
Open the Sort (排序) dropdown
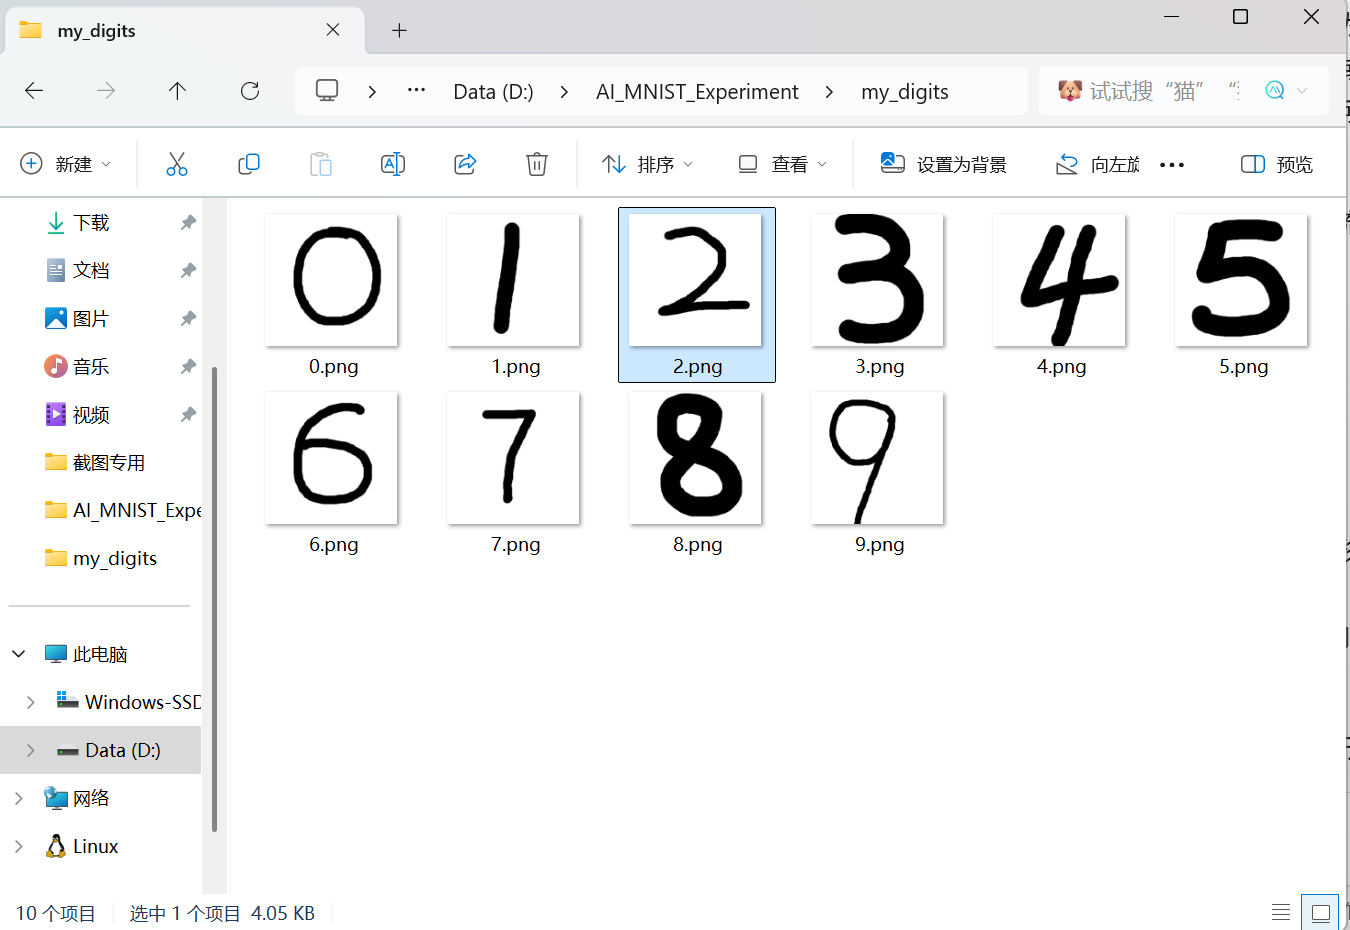[x=647, y=164]
